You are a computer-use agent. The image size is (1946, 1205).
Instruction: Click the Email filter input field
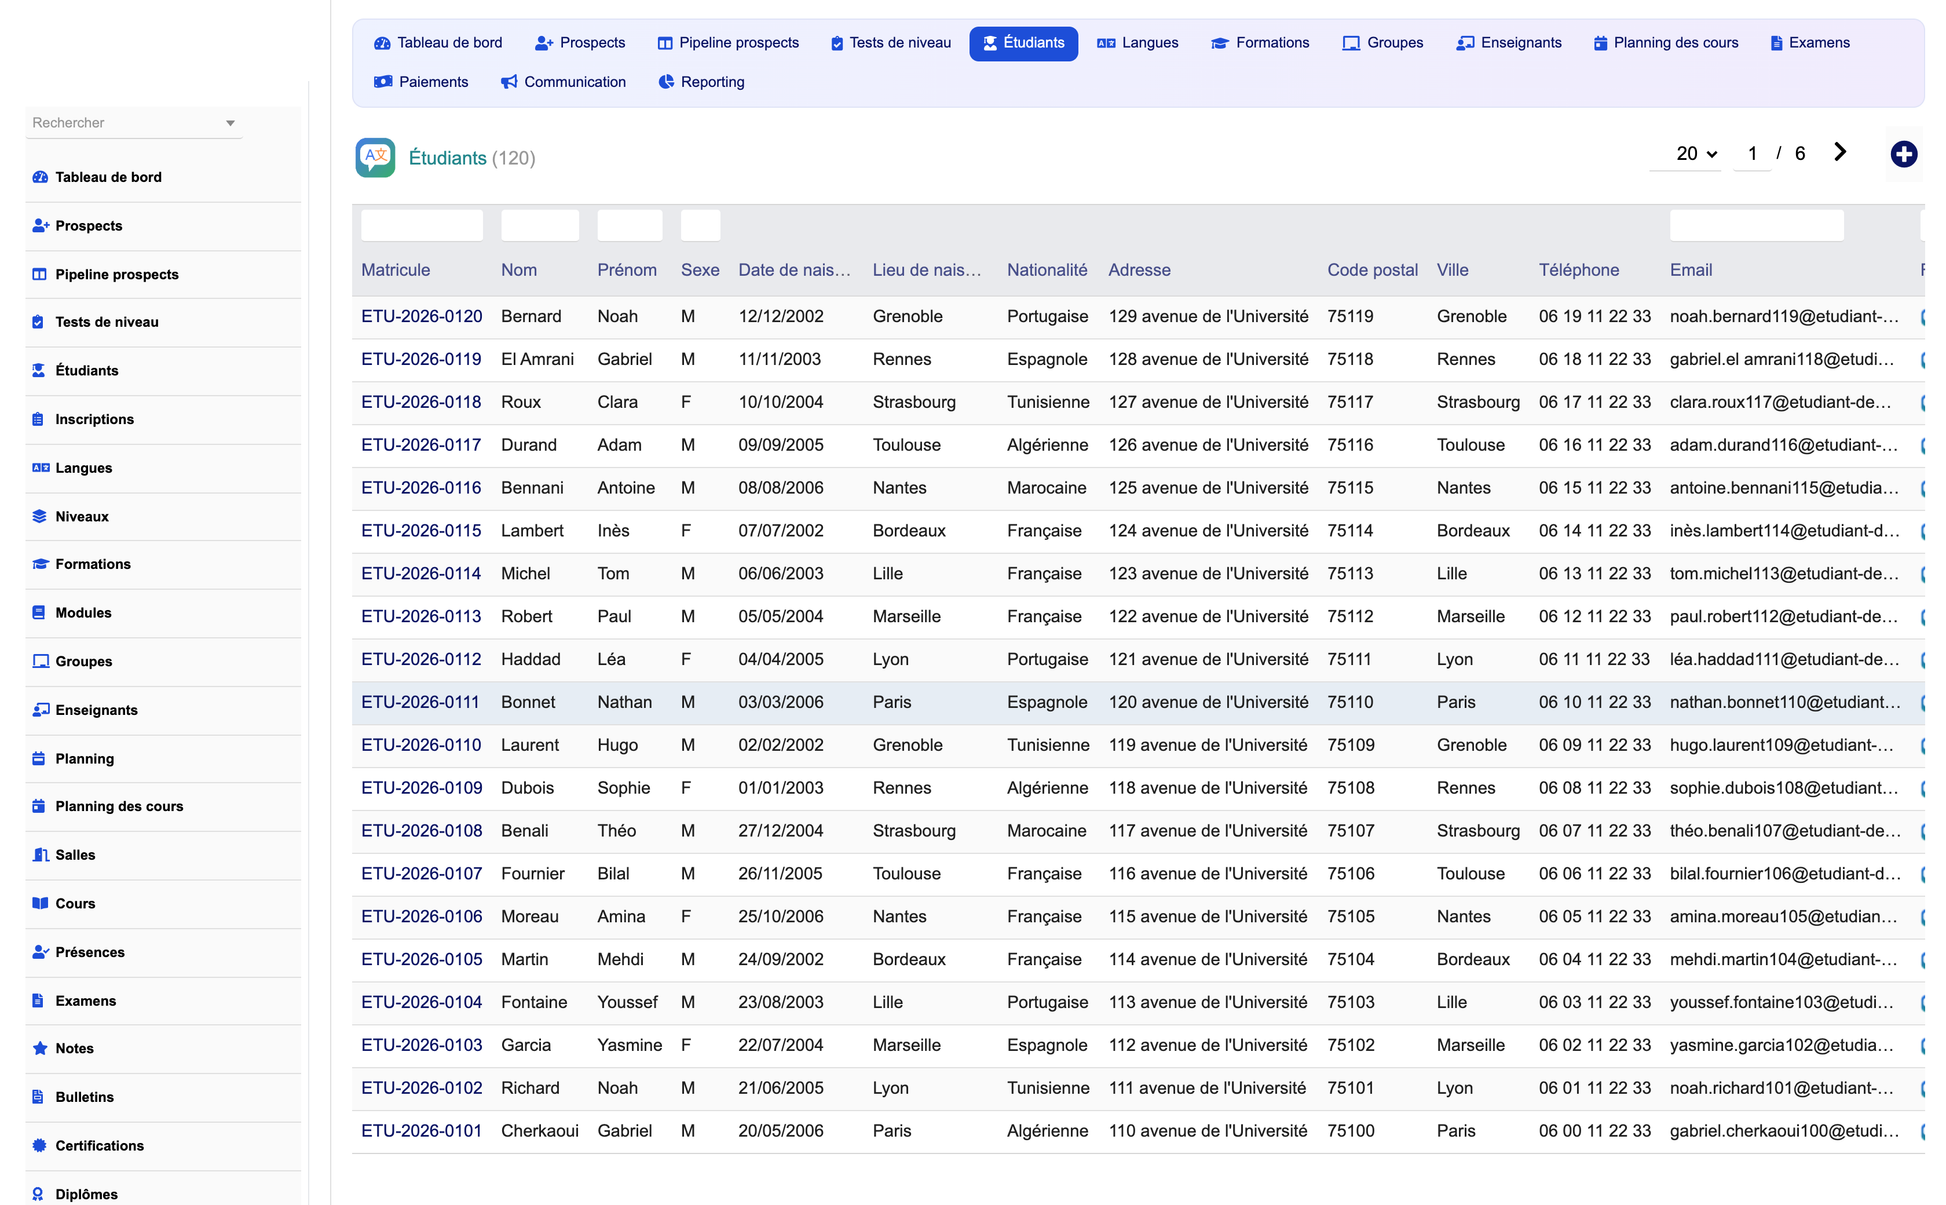pos(1757,225)
